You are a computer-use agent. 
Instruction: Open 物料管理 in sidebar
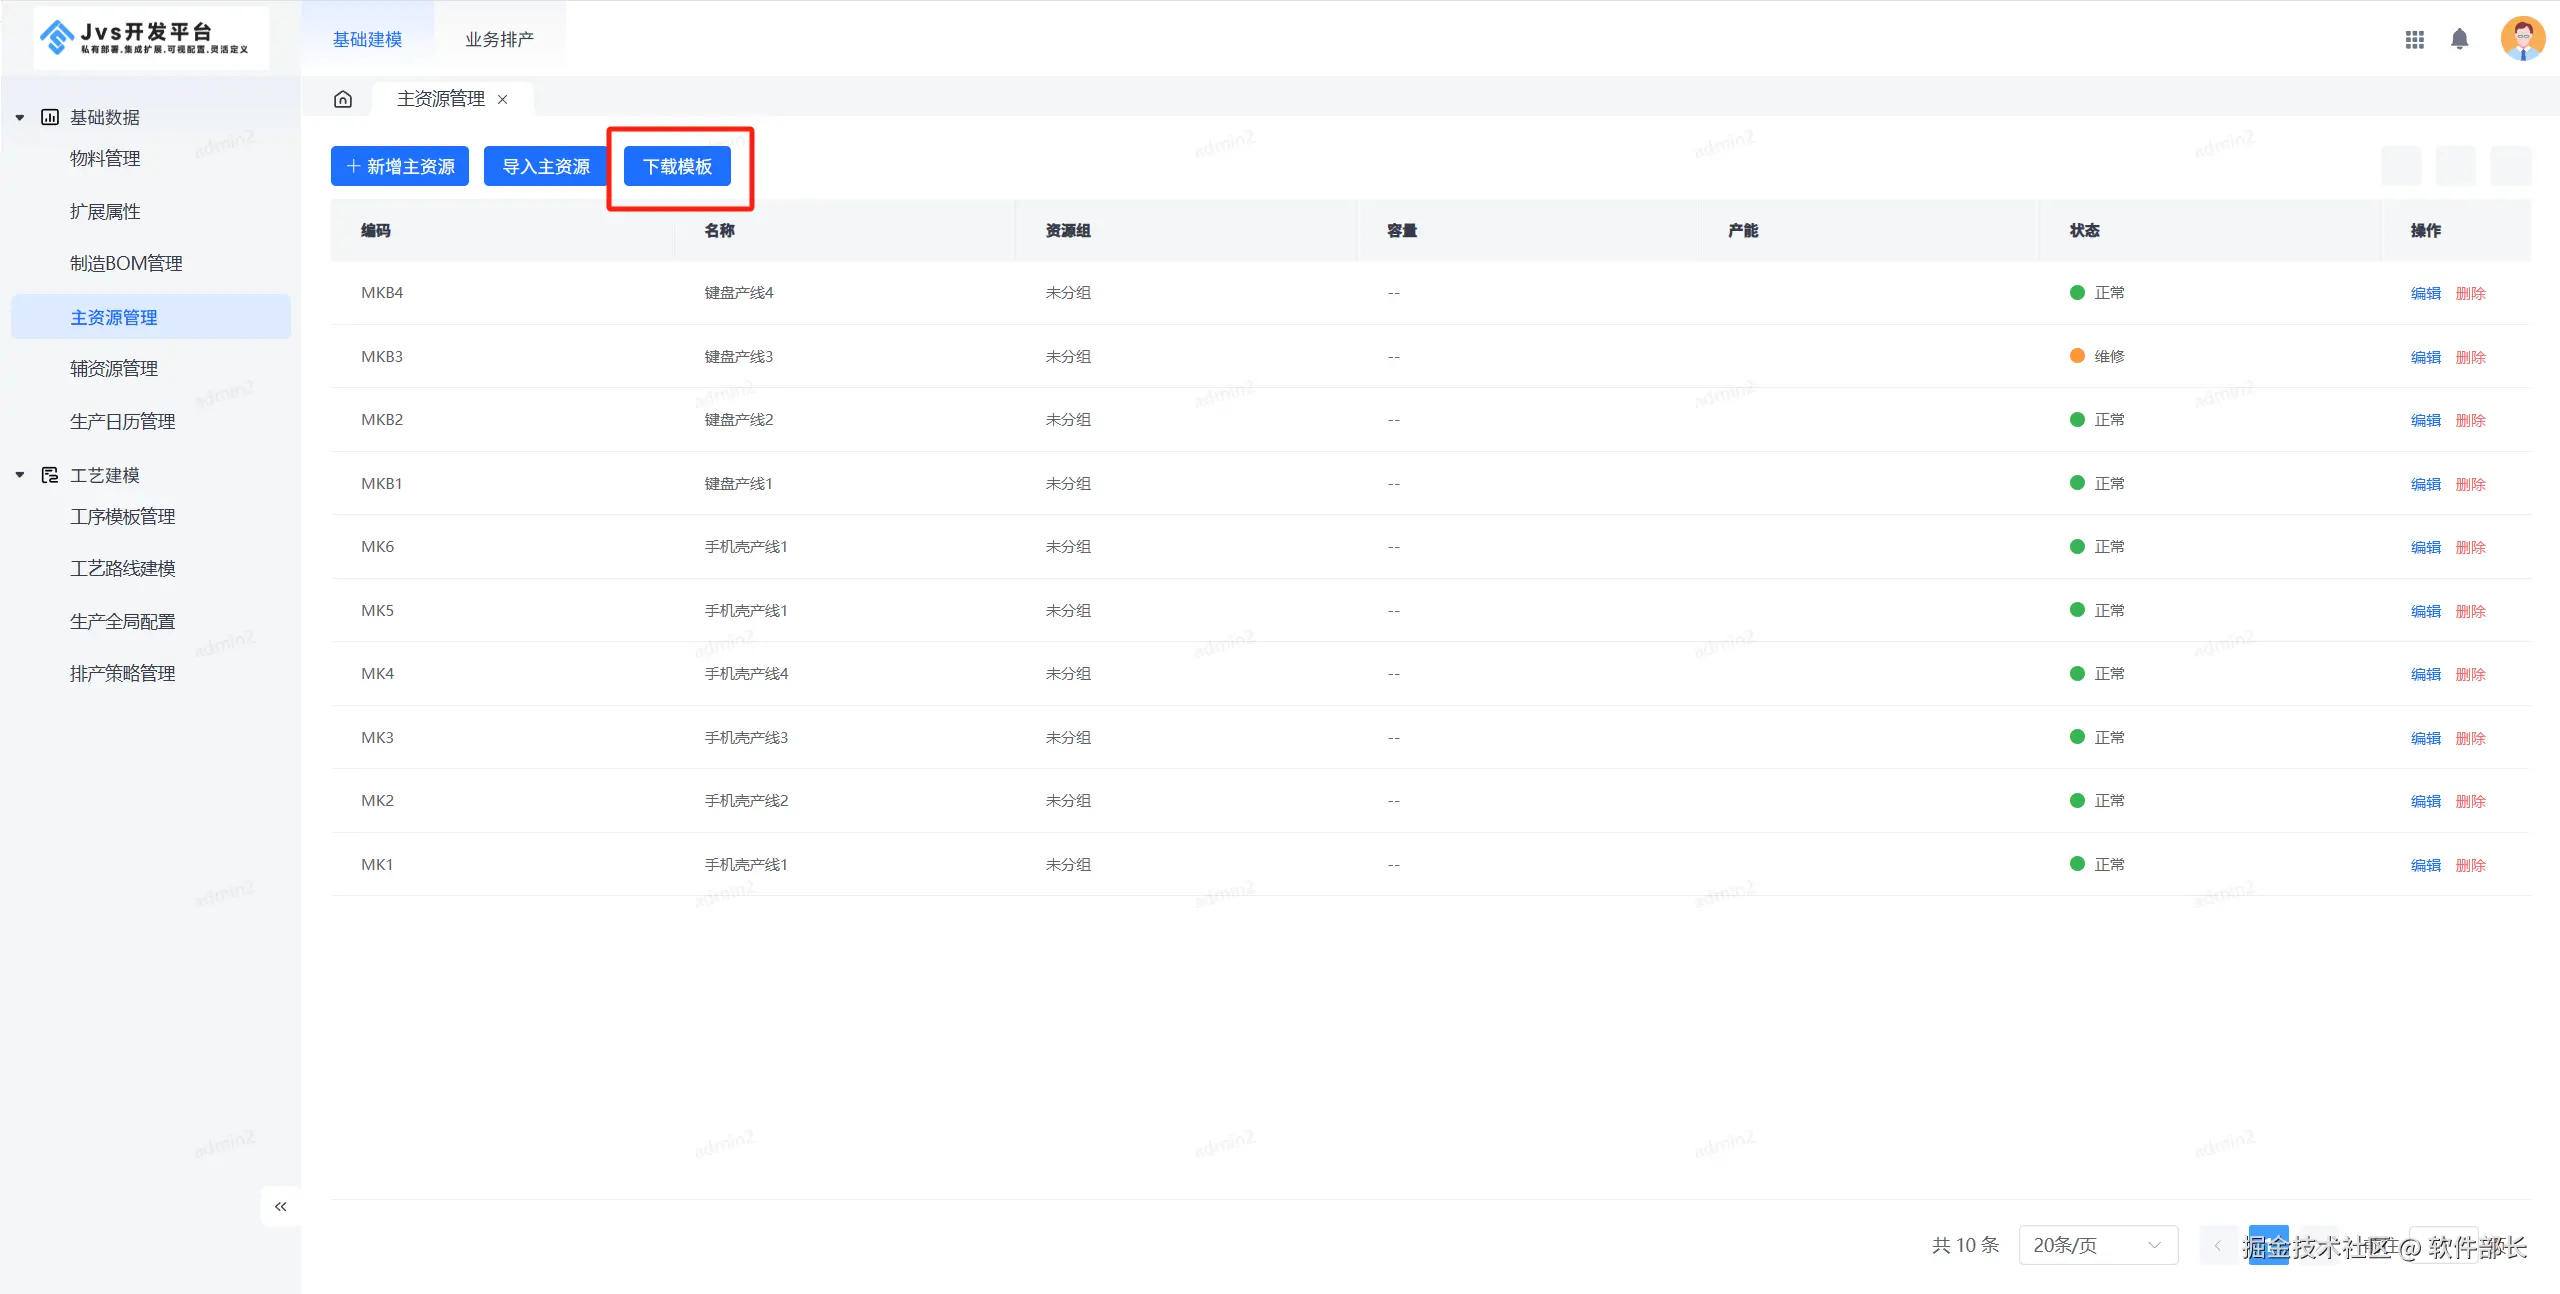click(x=105, y=158)
